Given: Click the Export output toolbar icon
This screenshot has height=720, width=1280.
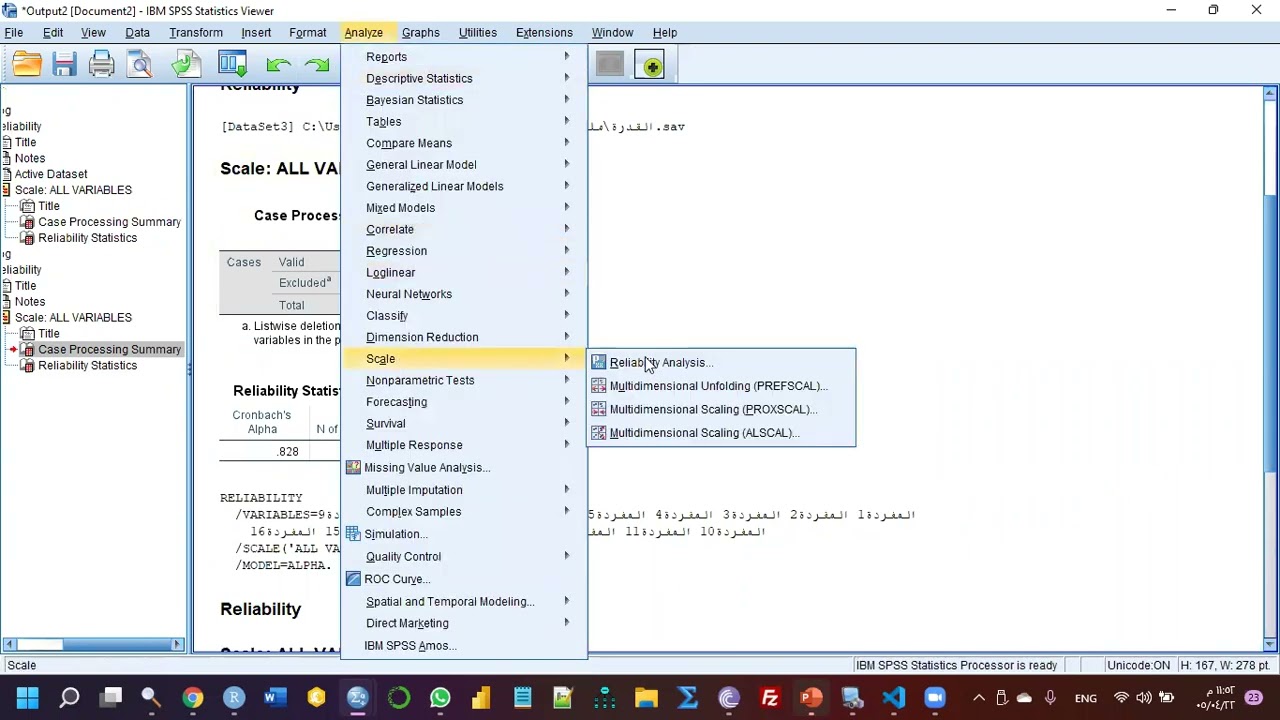Looking at the screenshot, I should (185, 66).
